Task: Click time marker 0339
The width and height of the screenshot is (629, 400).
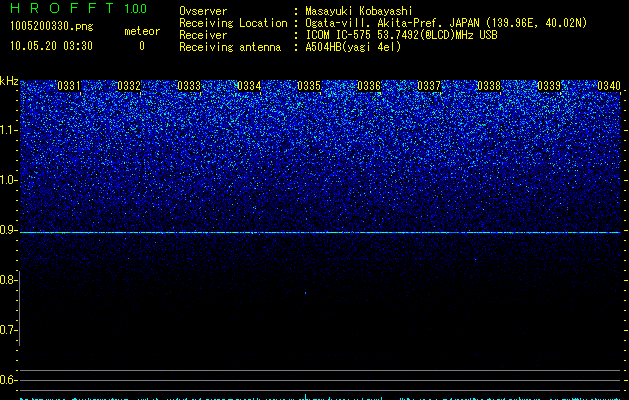Action: pos(549,86)
